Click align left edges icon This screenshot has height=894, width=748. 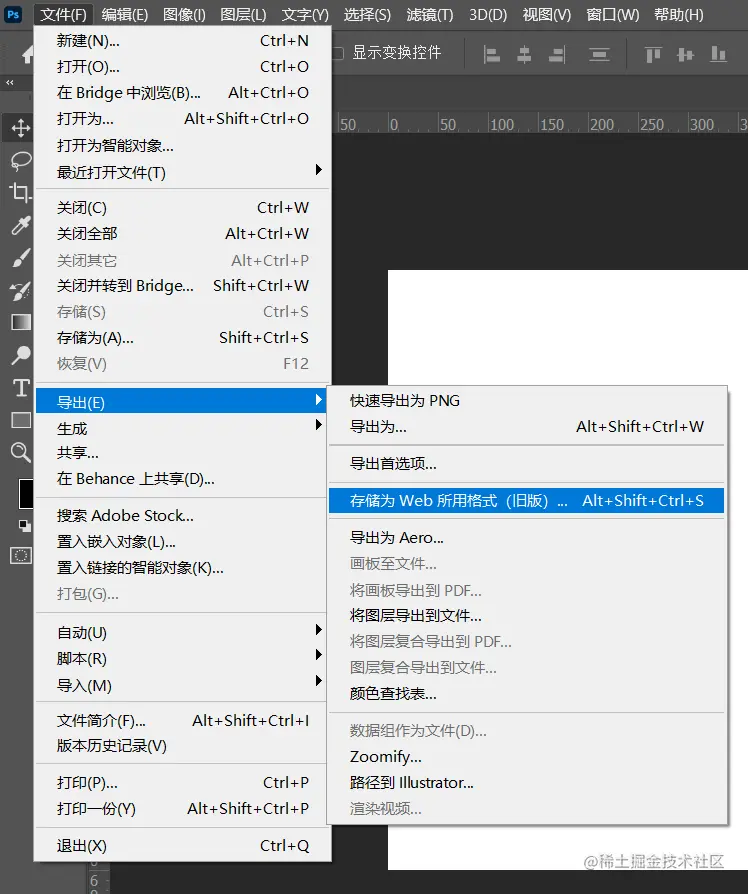pyautogui.click(x=491, y=55)
